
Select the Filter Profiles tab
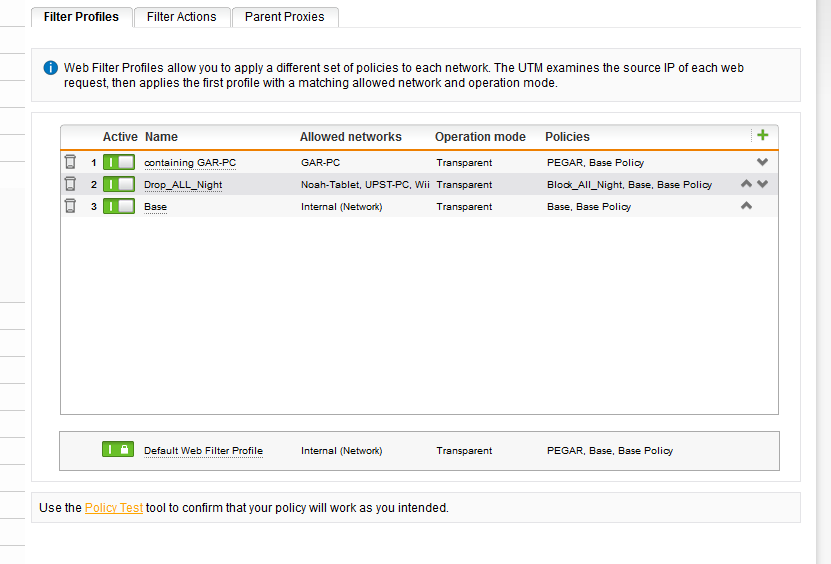81,17
